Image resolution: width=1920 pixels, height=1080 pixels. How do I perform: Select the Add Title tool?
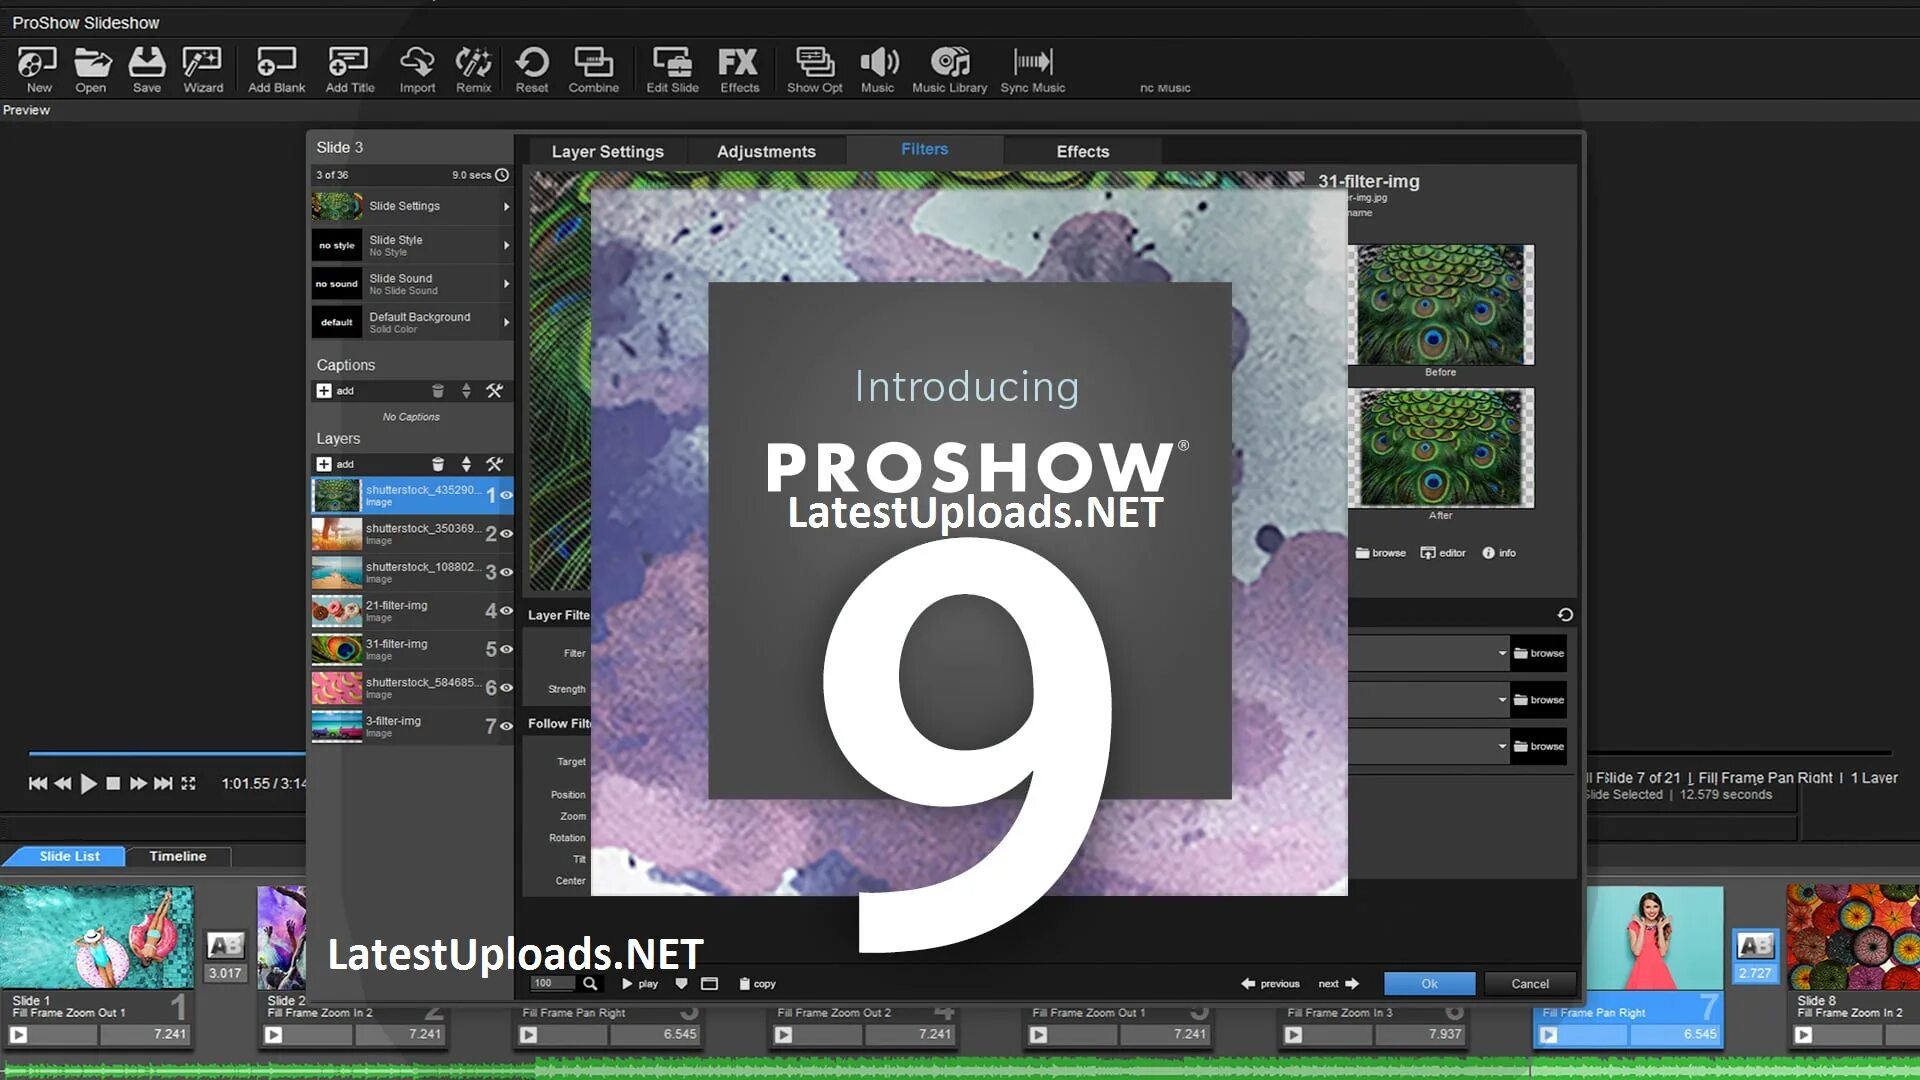[x=349, y=68]
